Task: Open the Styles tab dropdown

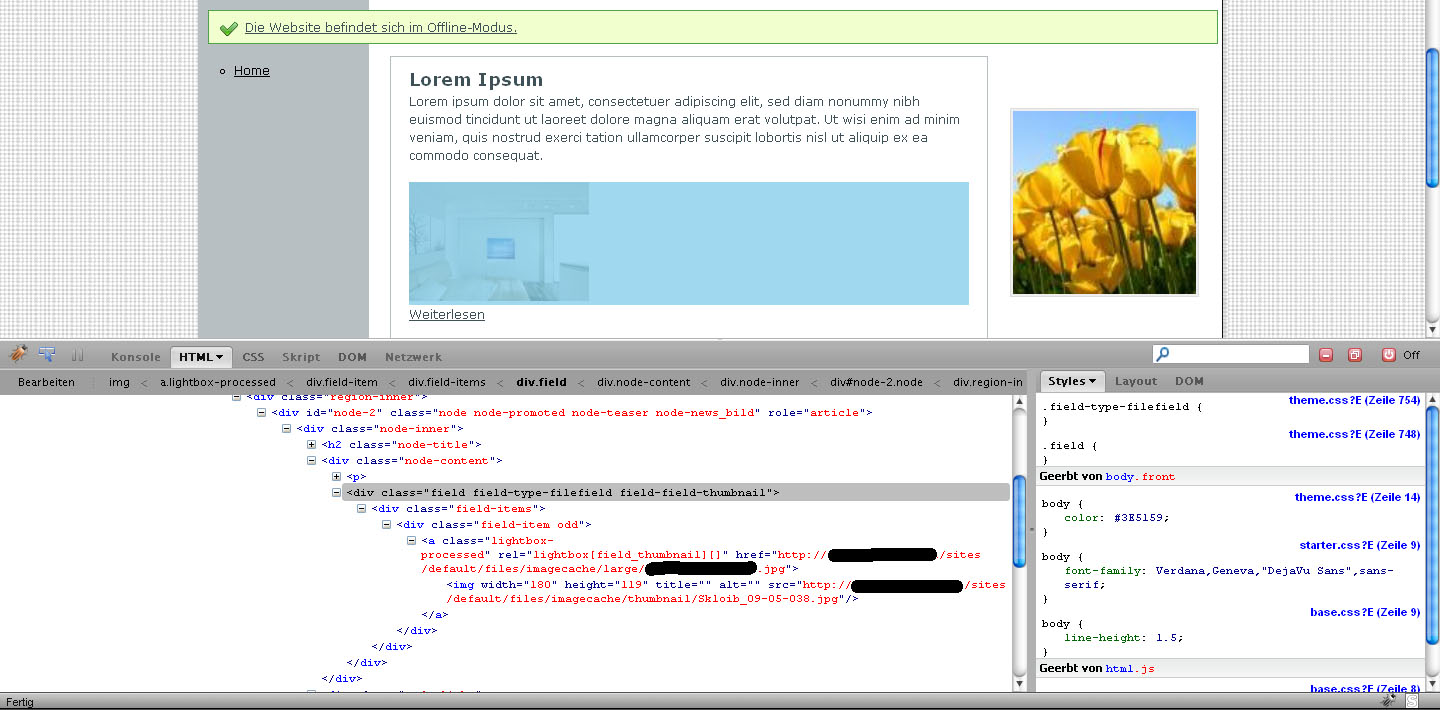Action: 1072,381
